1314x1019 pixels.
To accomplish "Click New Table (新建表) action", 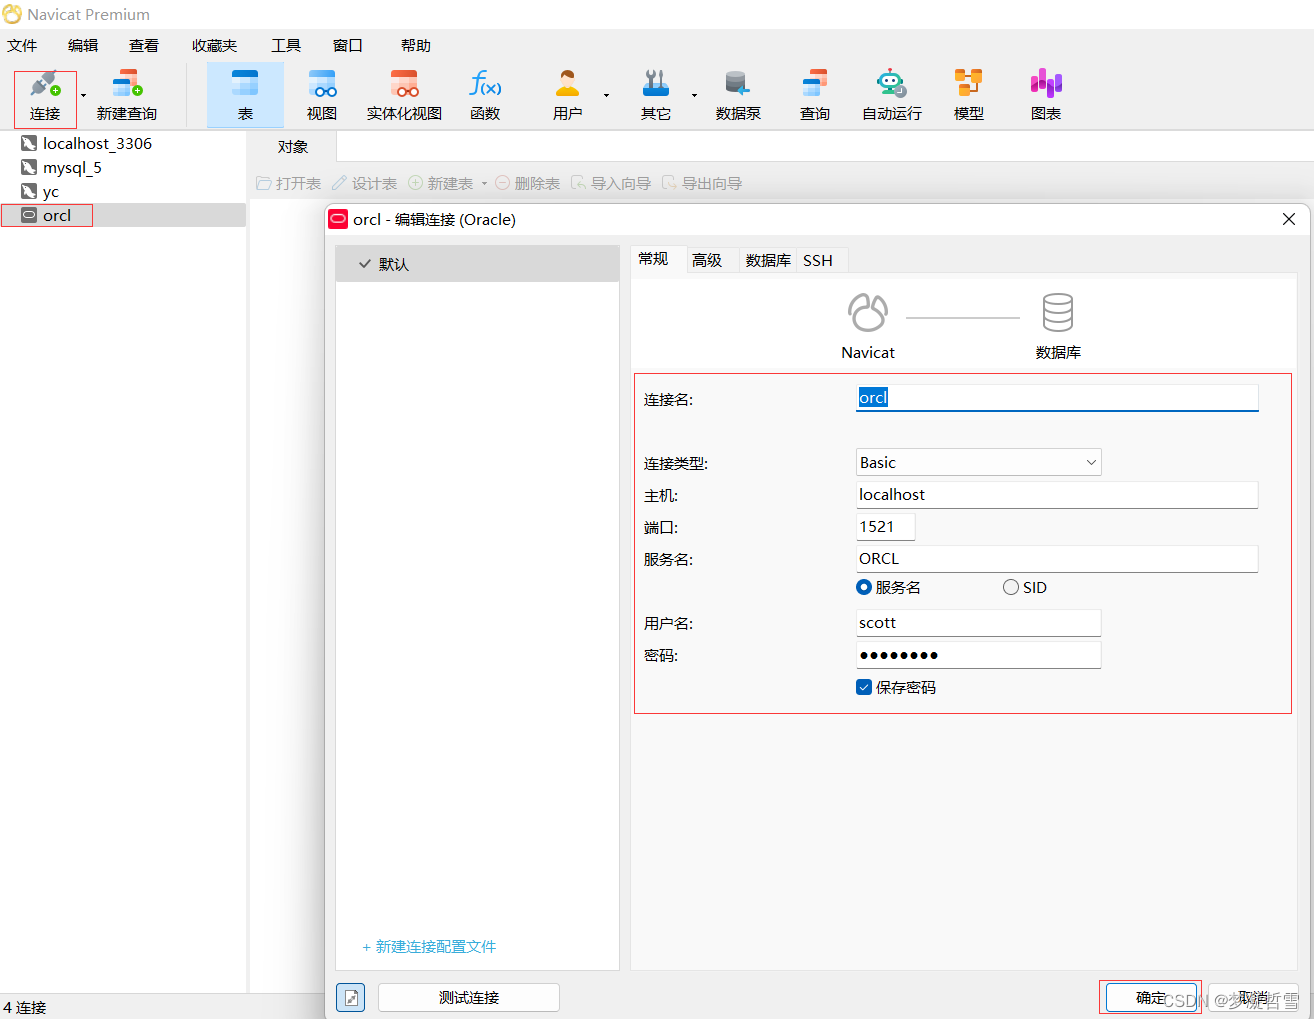I will coord(441,183).
